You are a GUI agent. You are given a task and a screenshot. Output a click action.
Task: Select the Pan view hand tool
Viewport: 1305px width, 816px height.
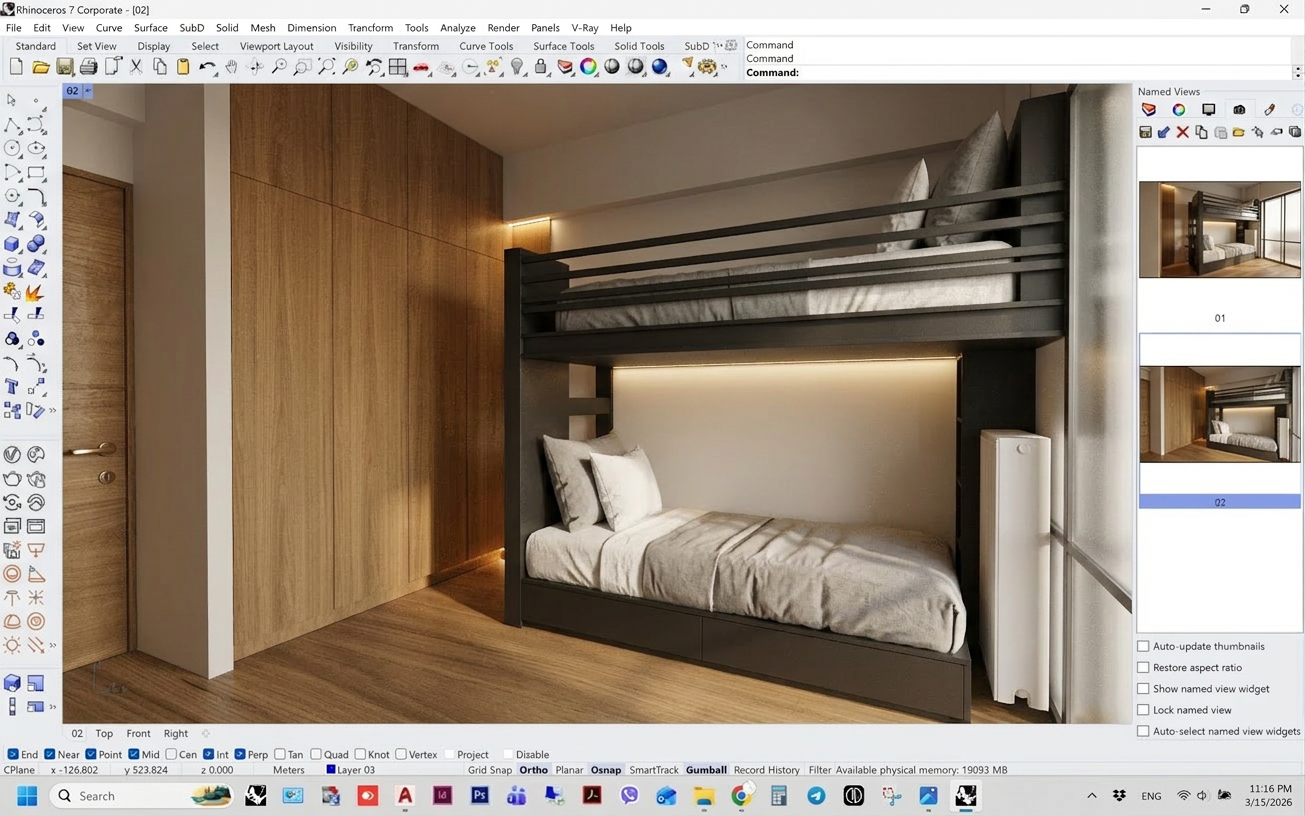coord(231,67)
